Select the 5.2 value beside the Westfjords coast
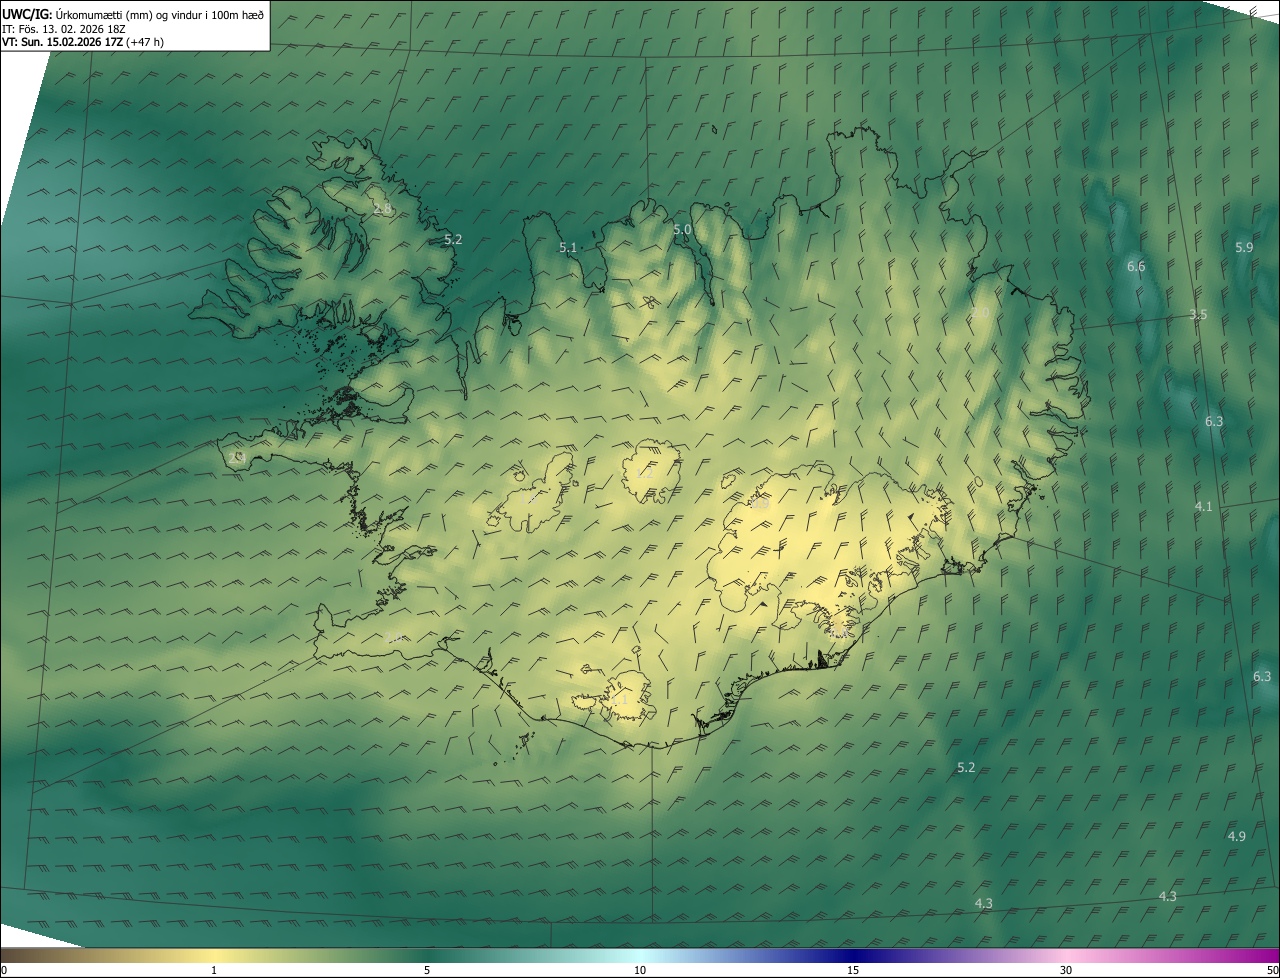 click(x=453, y=239)
